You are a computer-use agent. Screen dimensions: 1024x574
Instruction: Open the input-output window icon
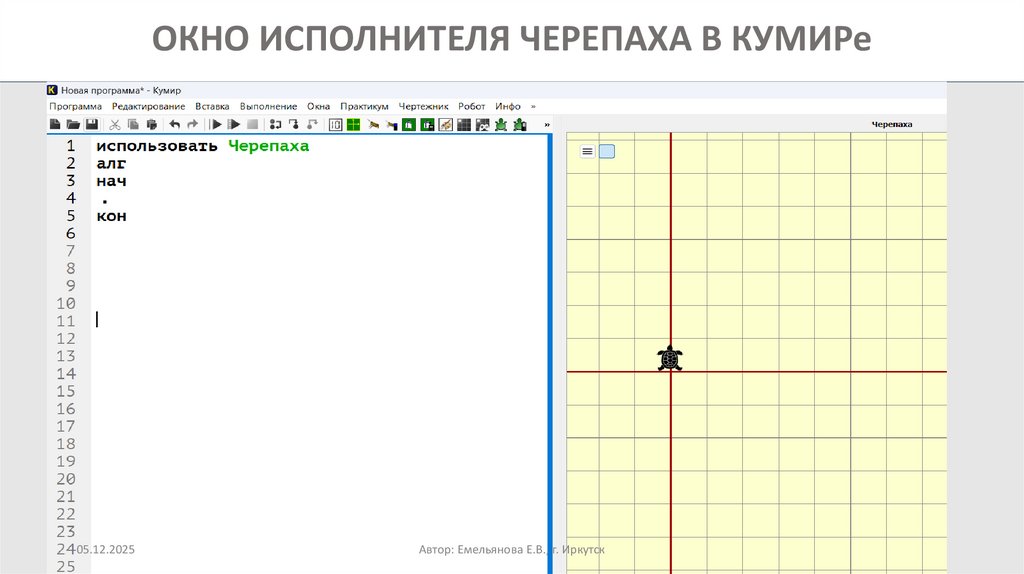pos(336,124)
